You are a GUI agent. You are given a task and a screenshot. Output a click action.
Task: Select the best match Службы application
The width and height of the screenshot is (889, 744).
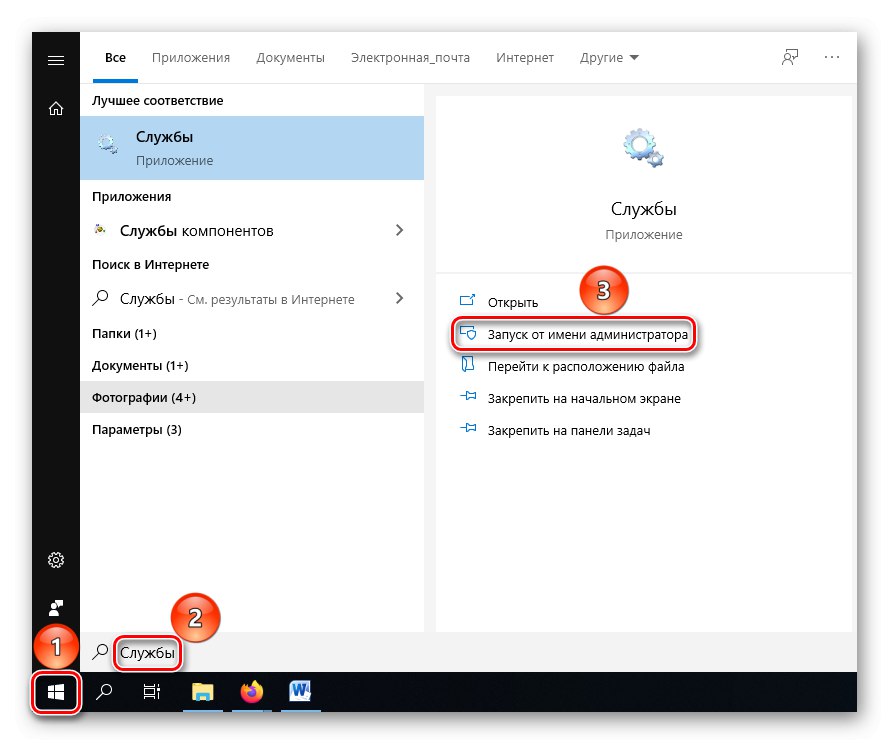(252, 148)
